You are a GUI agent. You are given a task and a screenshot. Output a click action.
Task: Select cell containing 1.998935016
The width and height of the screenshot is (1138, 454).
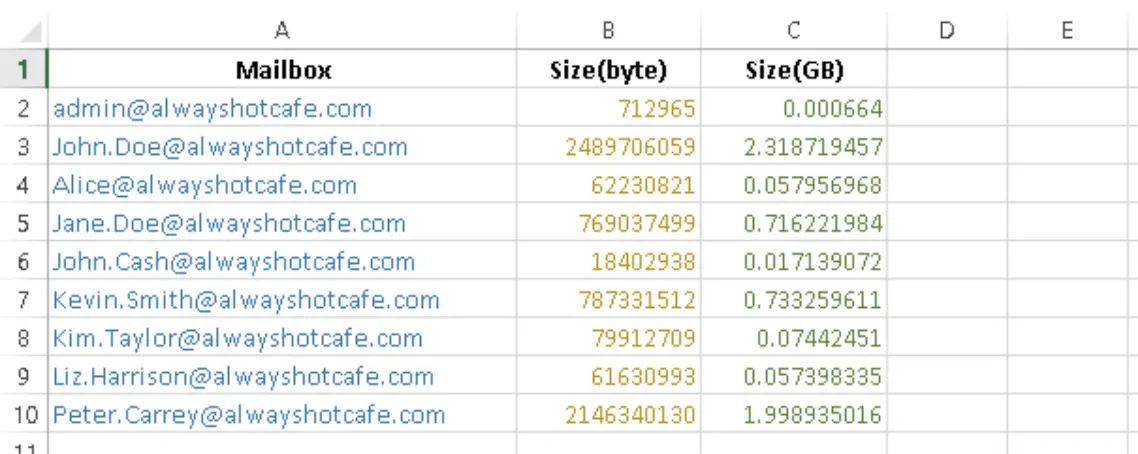tap(793, 415)
